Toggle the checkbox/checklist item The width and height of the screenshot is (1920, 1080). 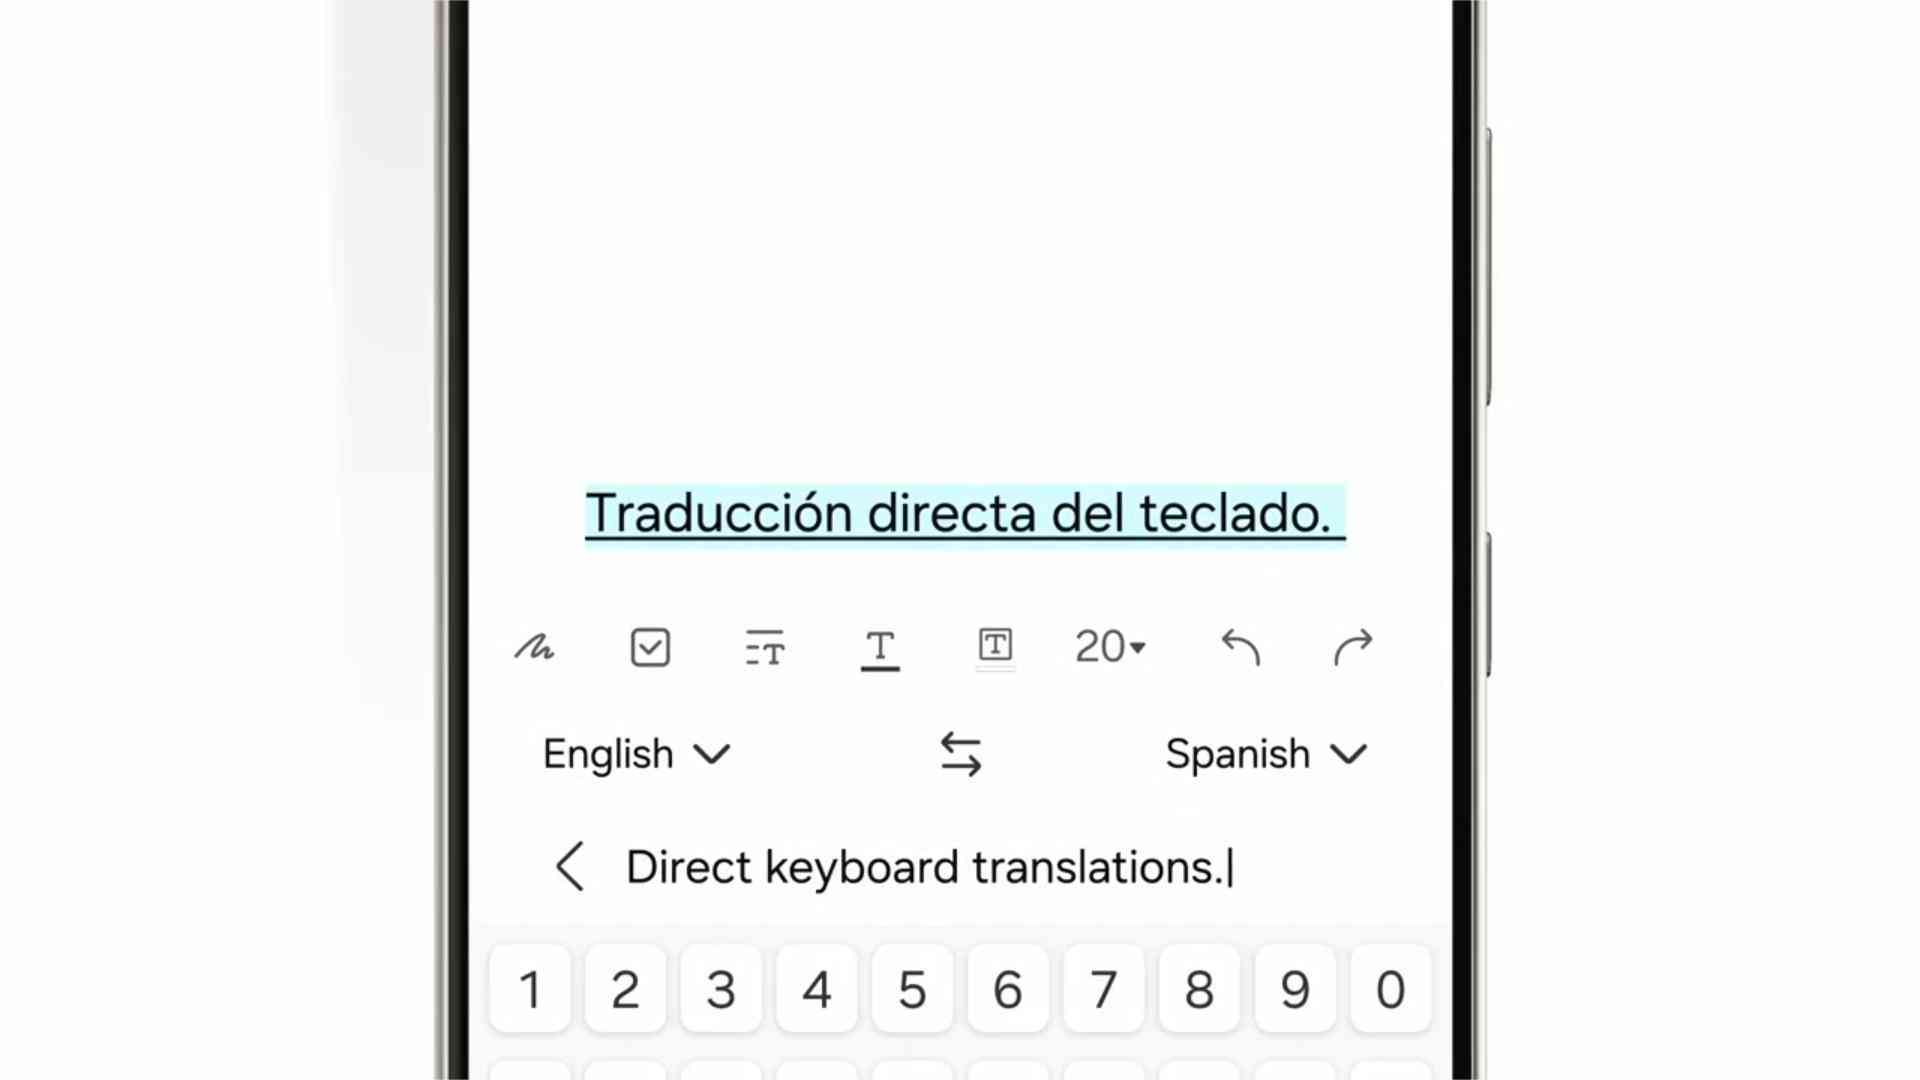[x=649, y=647]
